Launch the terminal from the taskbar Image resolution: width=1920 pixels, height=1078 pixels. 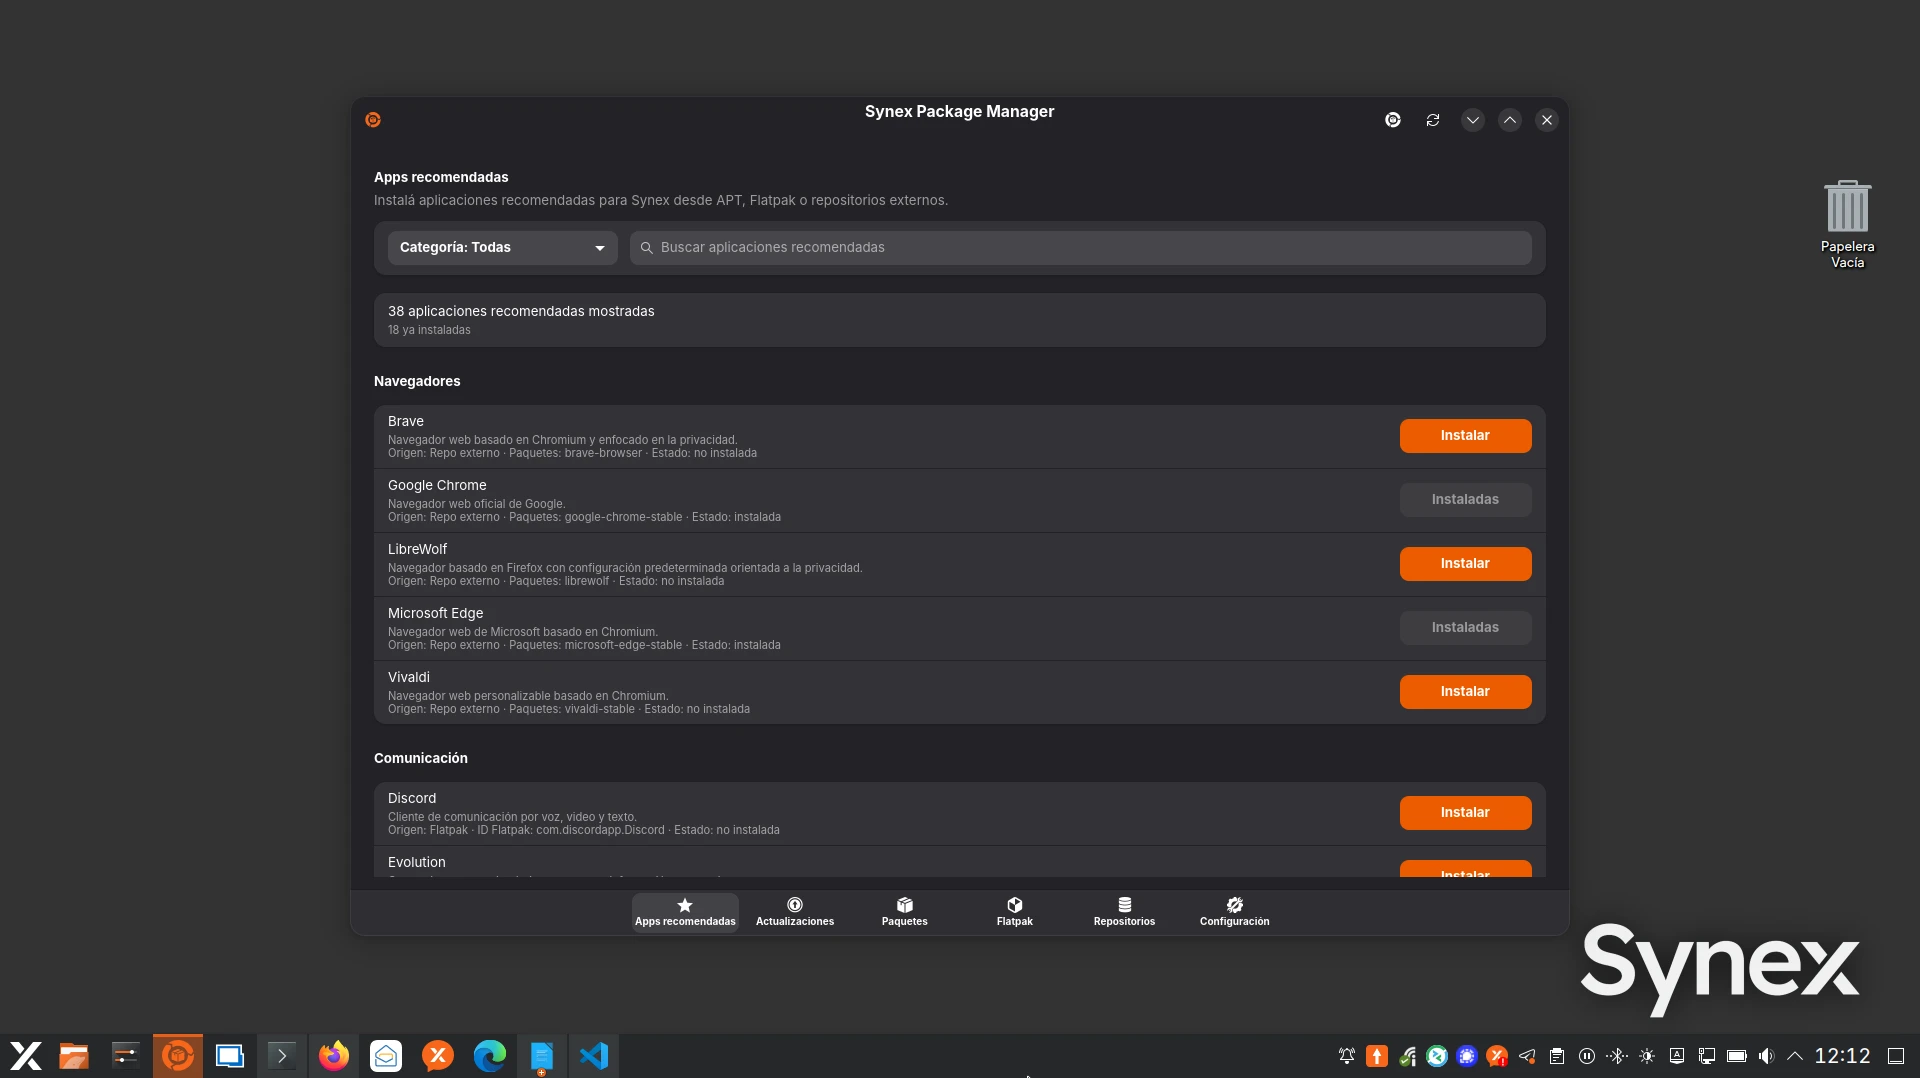pos(282,1056)
